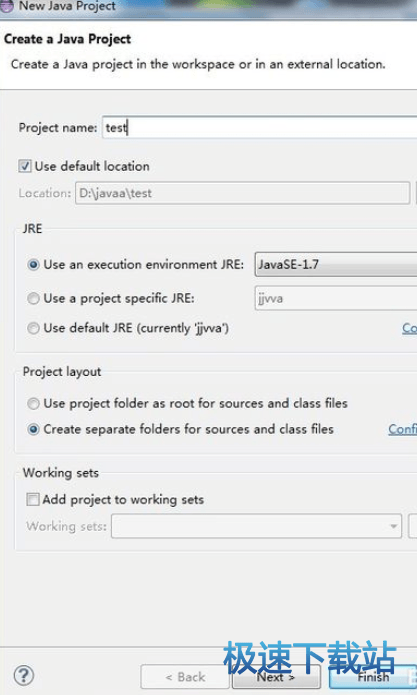The image size is (417, 695).
Task: Open the Configure default project layout link
Action: pyautogui.click(x=402, y=429)
